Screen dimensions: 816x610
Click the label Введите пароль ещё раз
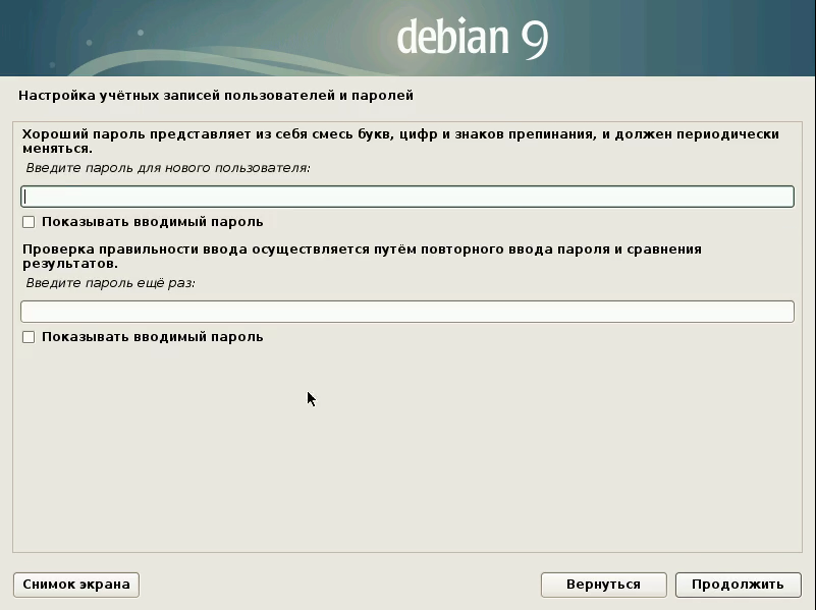110,283
